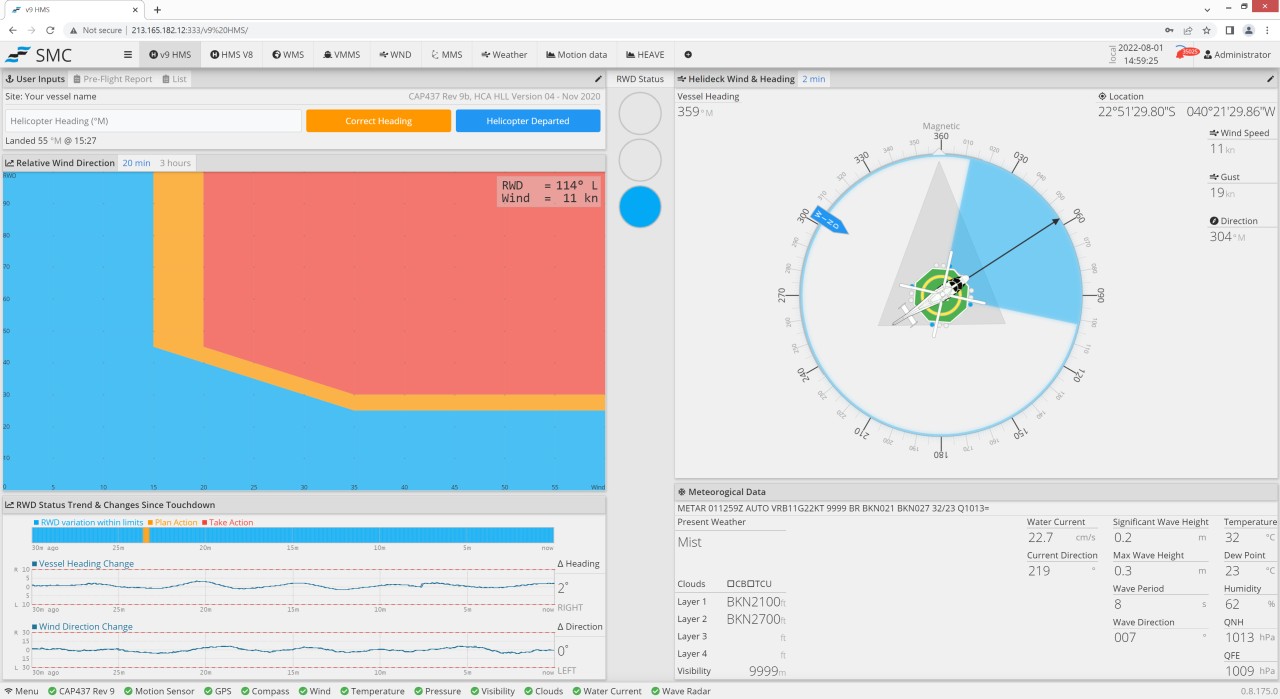Screen dimensions: 1280x699
Task: Open a new browser tab
Action: pyautogui.click(x=157, y=9)
